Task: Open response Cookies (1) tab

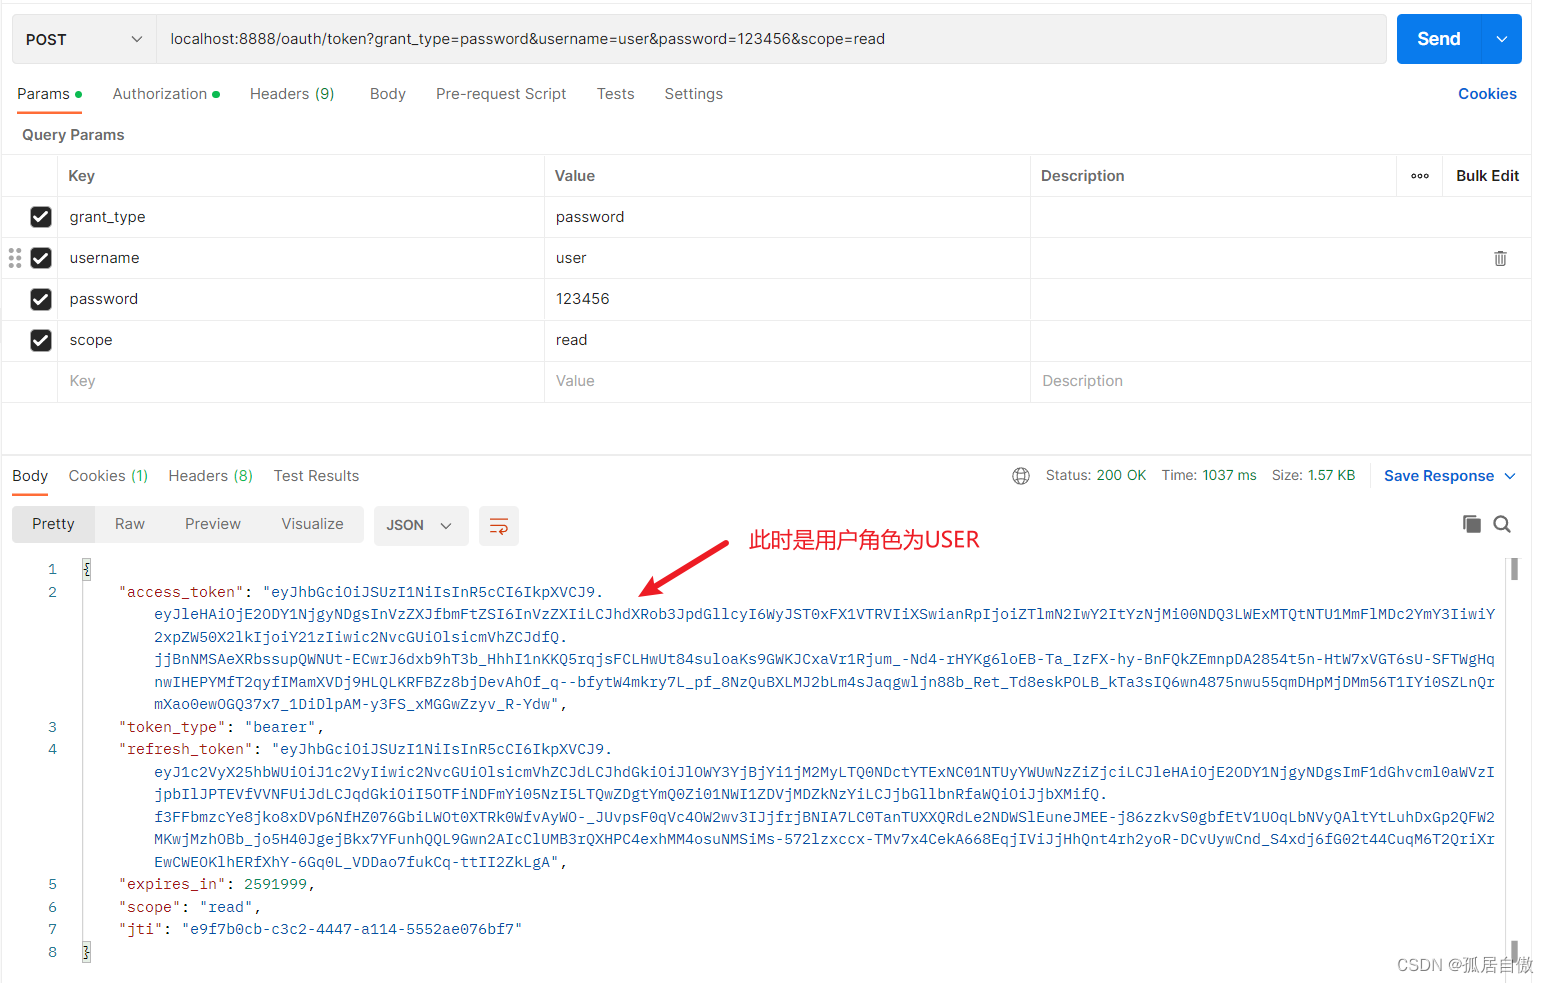Action: (108, 476)
